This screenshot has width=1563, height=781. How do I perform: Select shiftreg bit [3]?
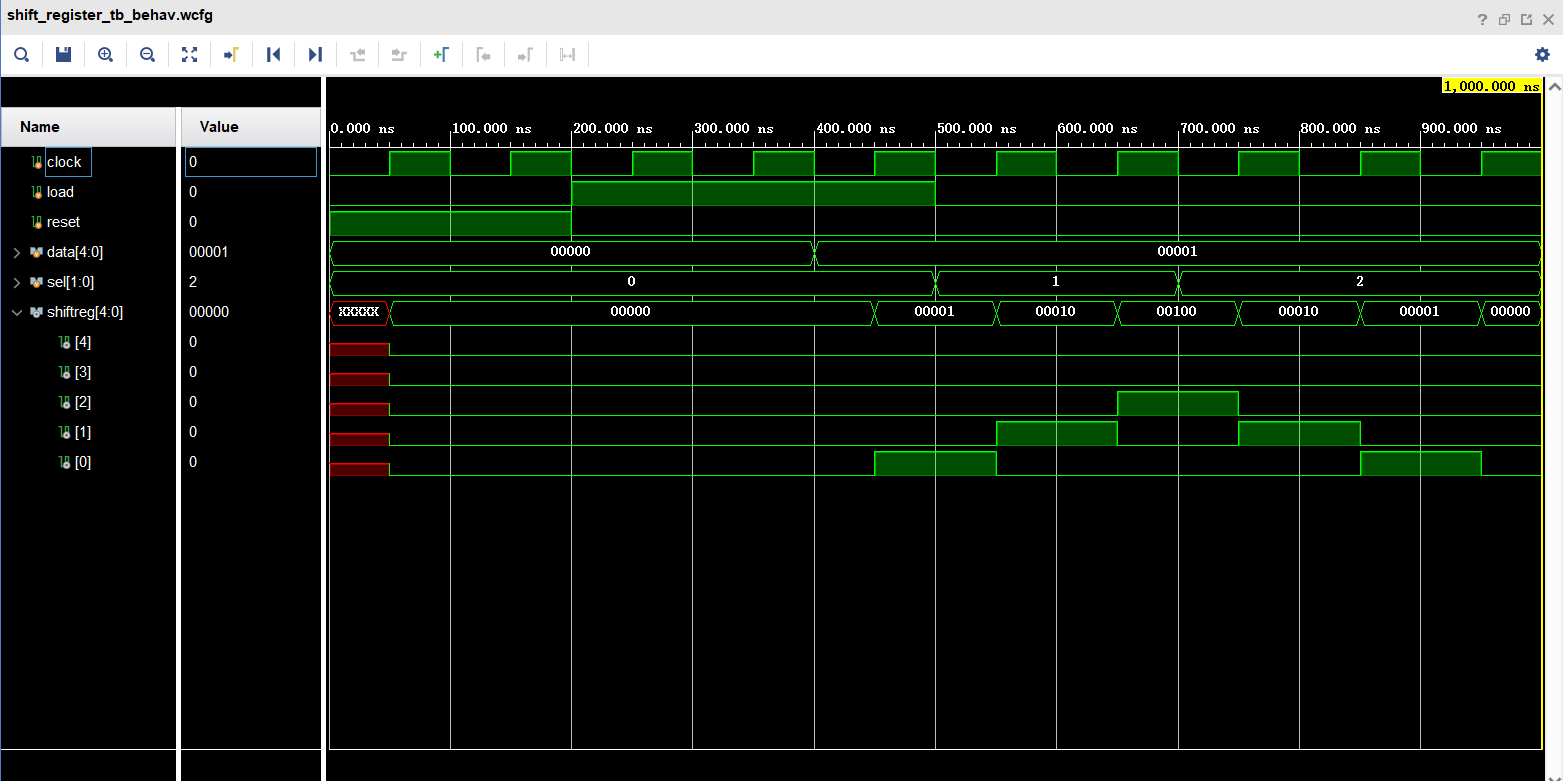(x=83, y=372)
